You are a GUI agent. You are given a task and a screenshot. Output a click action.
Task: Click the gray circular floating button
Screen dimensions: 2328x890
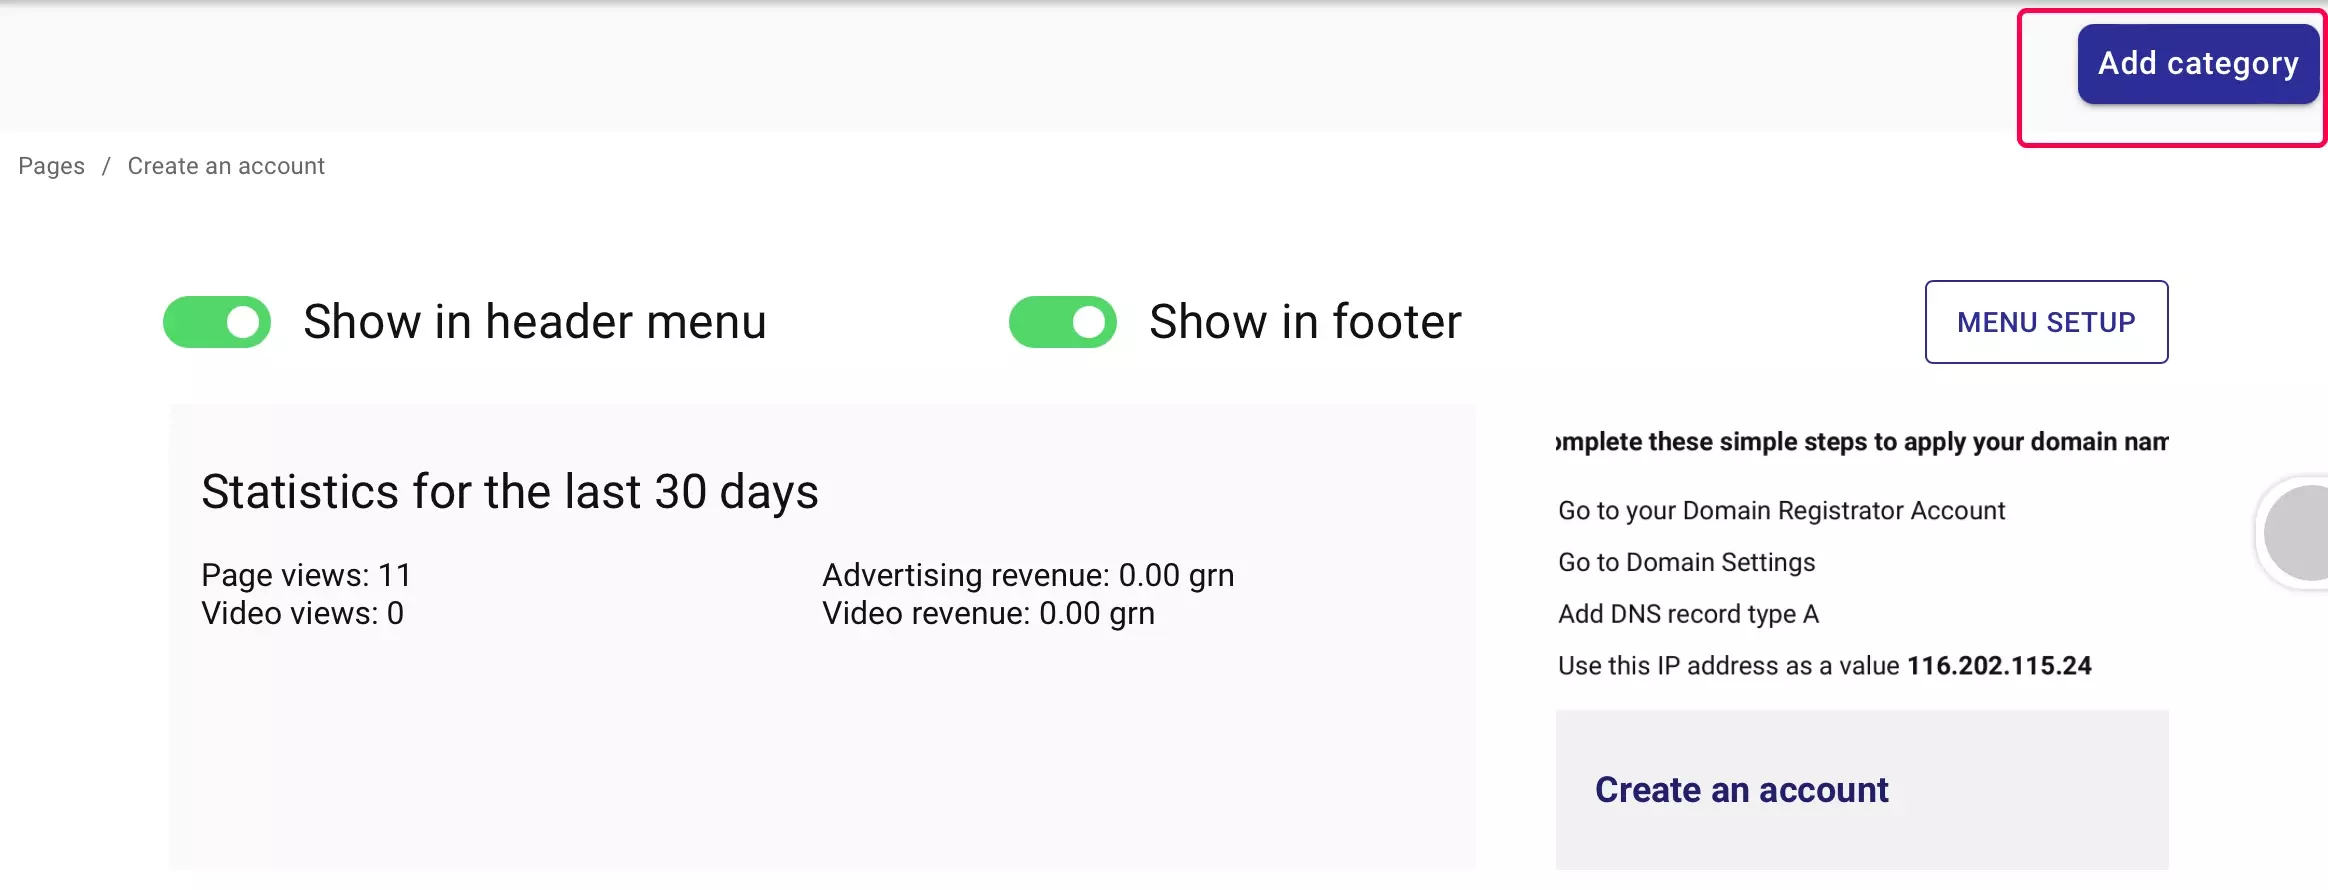(2300, 533)
